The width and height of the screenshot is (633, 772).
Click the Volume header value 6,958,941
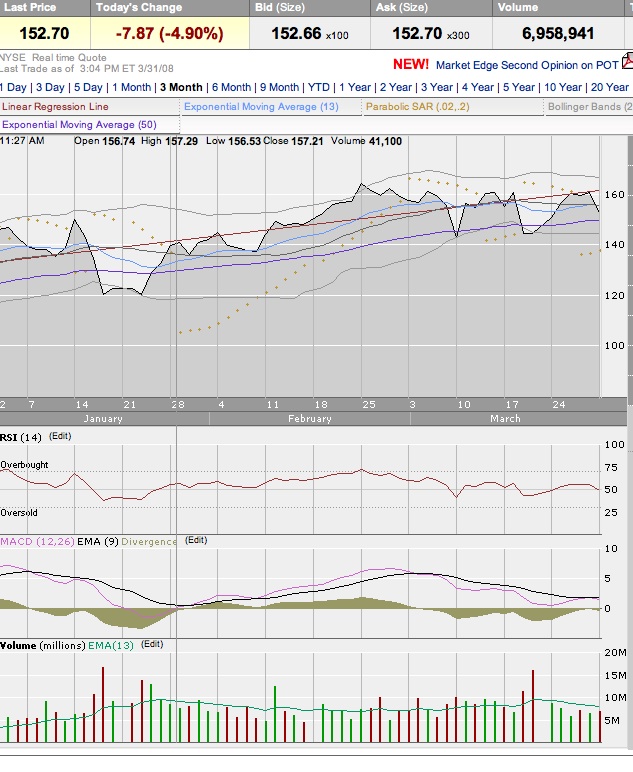click(x=558, y=33)
